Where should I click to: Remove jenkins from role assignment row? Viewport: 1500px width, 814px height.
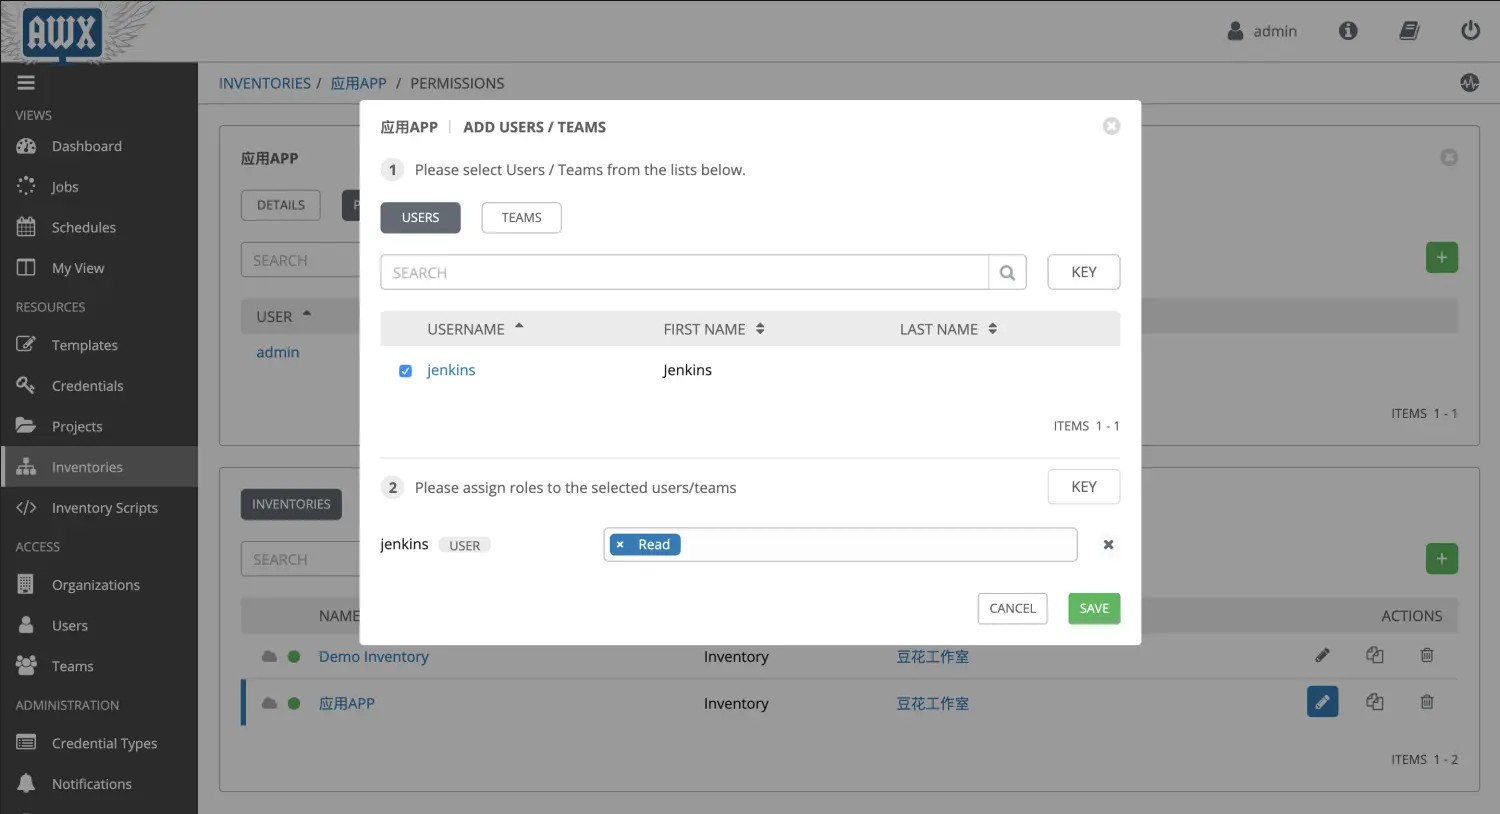pos(1108,545)
